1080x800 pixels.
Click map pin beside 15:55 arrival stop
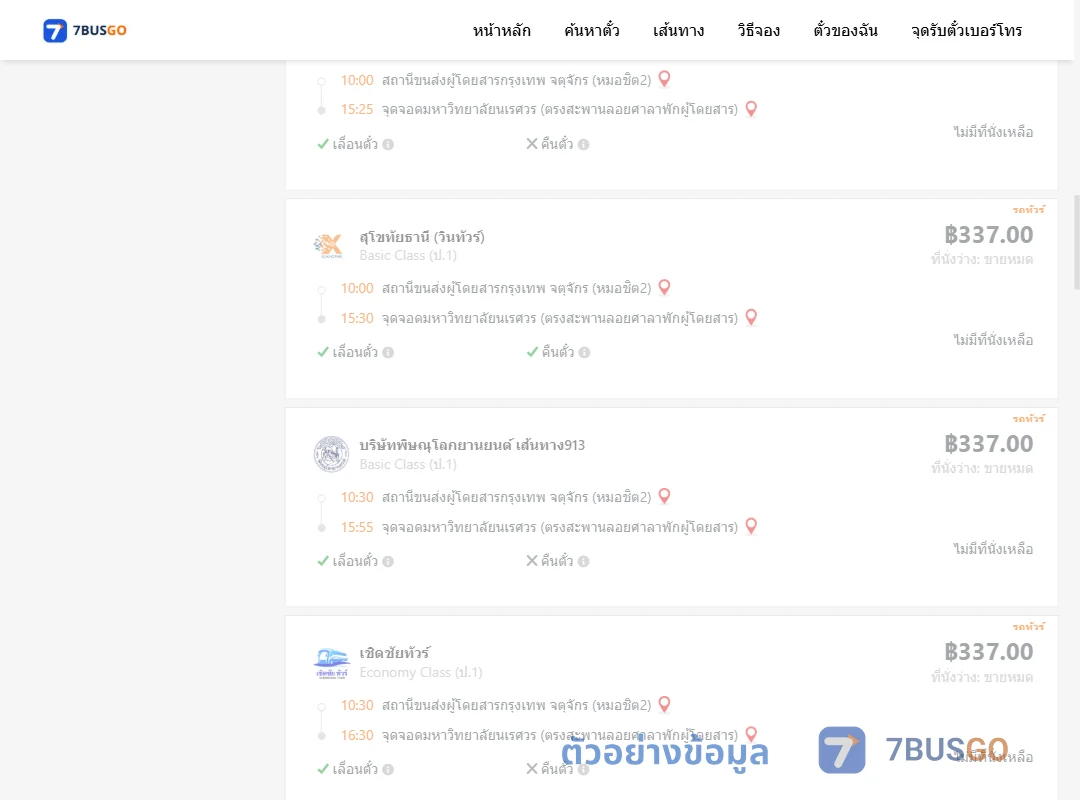[751, 526]
